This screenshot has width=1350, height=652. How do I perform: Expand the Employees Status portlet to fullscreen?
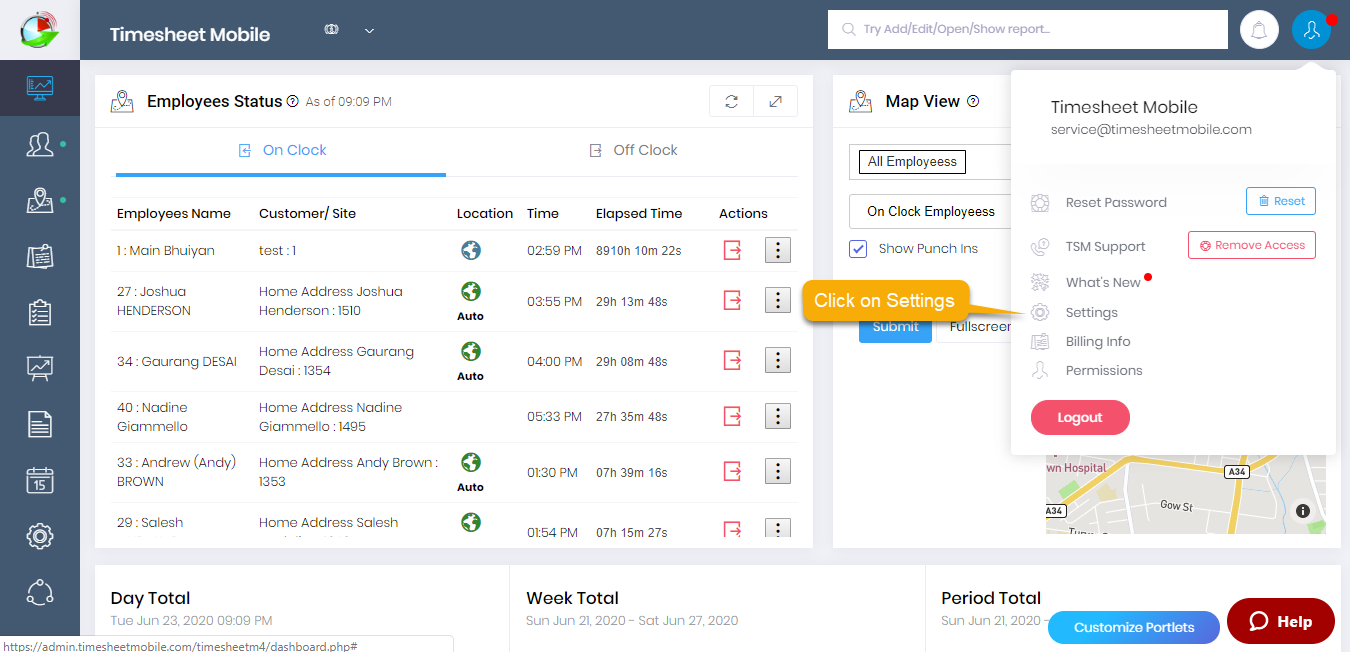[775, 101]
